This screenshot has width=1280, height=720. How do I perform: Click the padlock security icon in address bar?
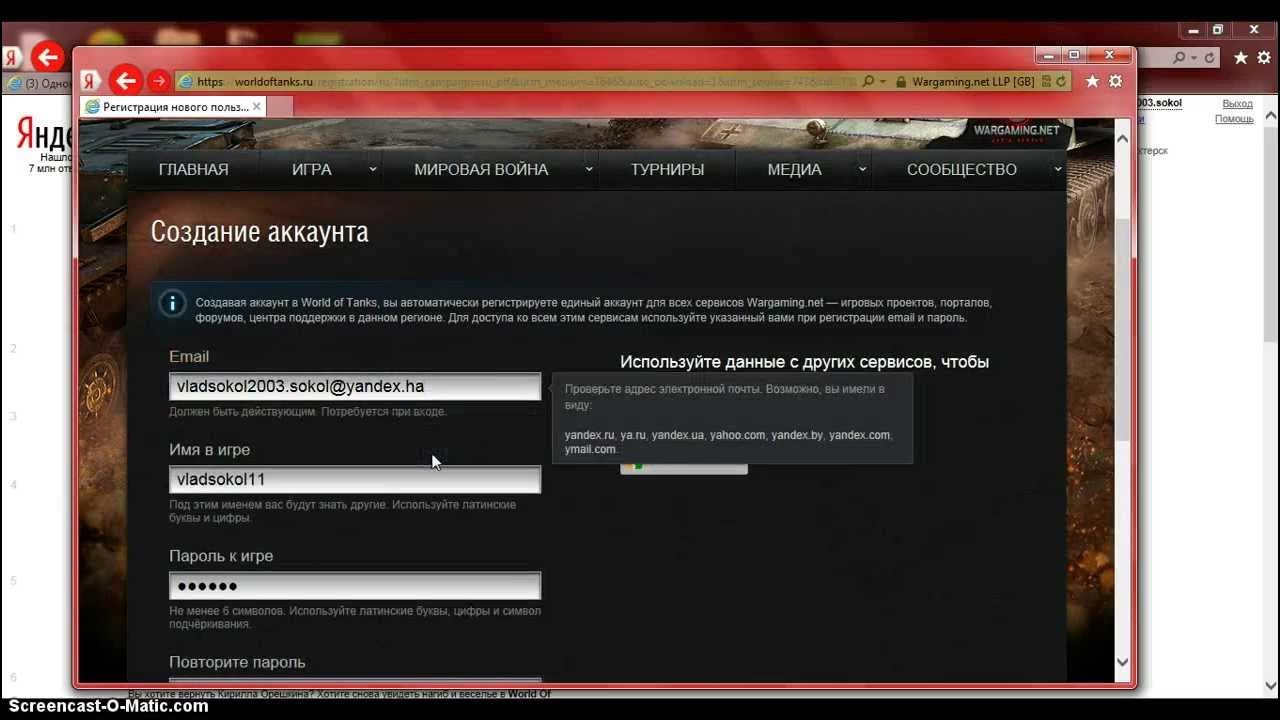901,82
